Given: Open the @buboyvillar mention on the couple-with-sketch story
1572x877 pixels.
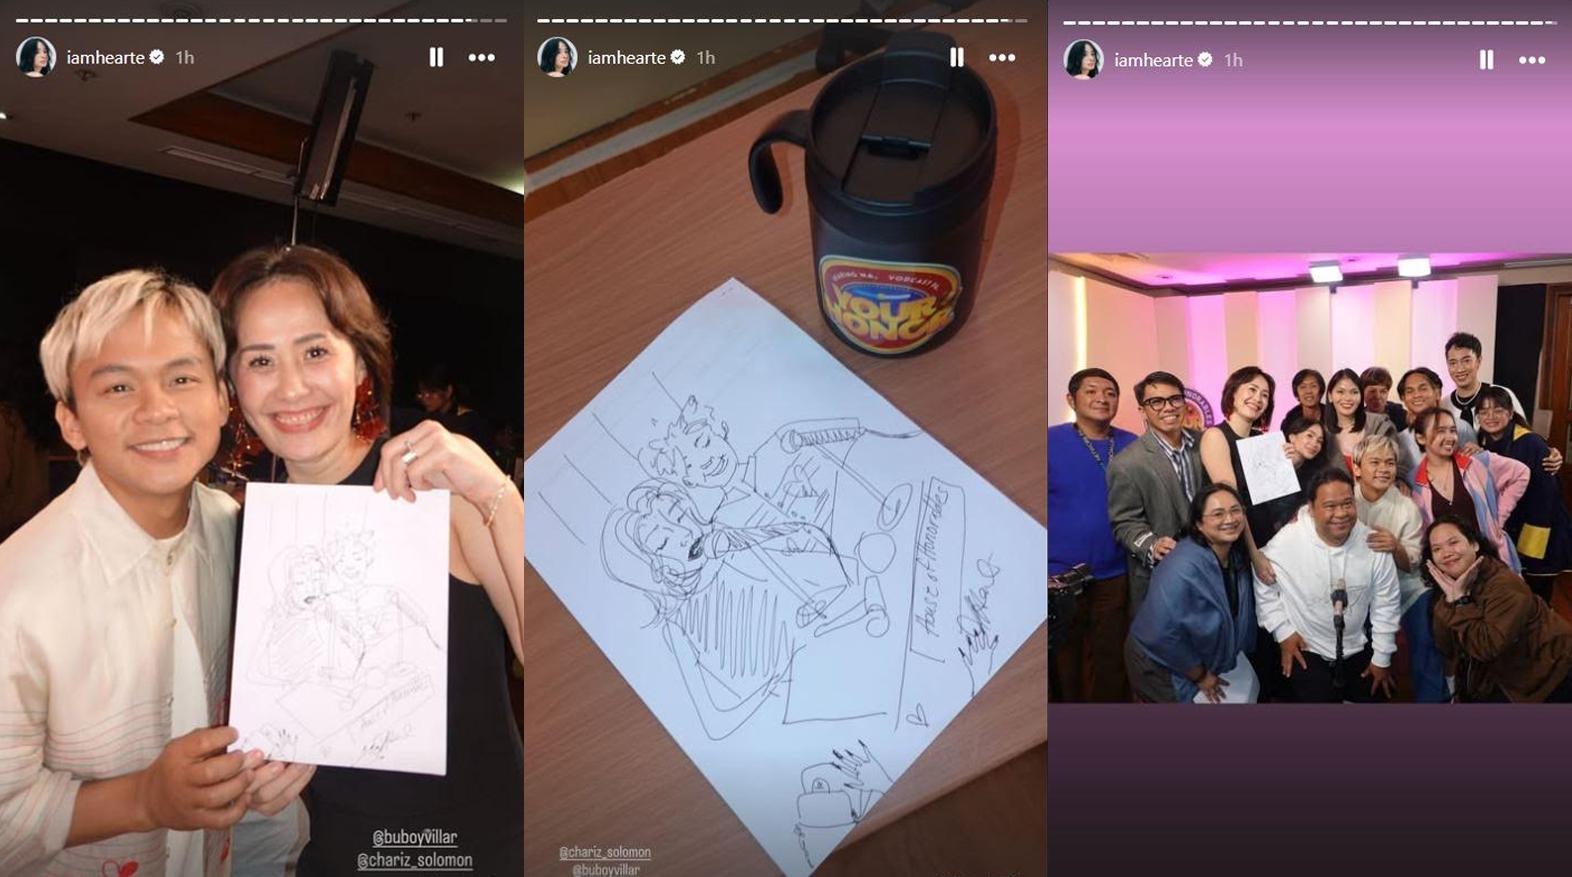Looking at the screenshot, I should coord(415,837).
